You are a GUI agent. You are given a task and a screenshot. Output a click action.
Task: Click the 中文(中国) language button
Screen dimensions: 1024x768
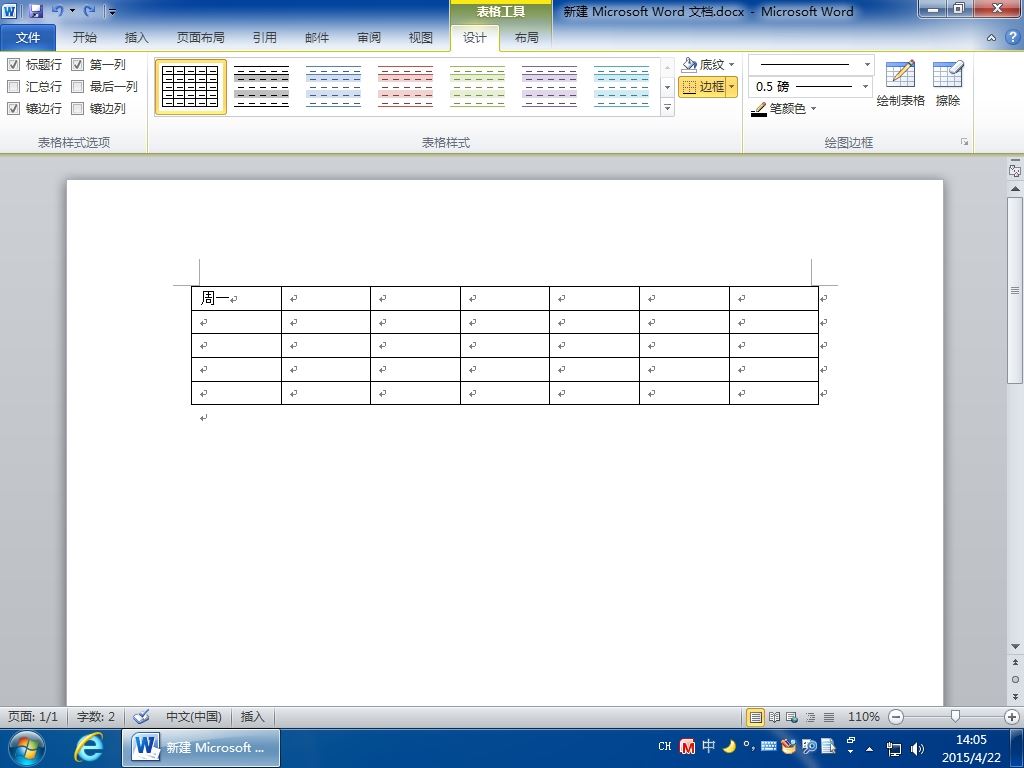pos(194,717)
